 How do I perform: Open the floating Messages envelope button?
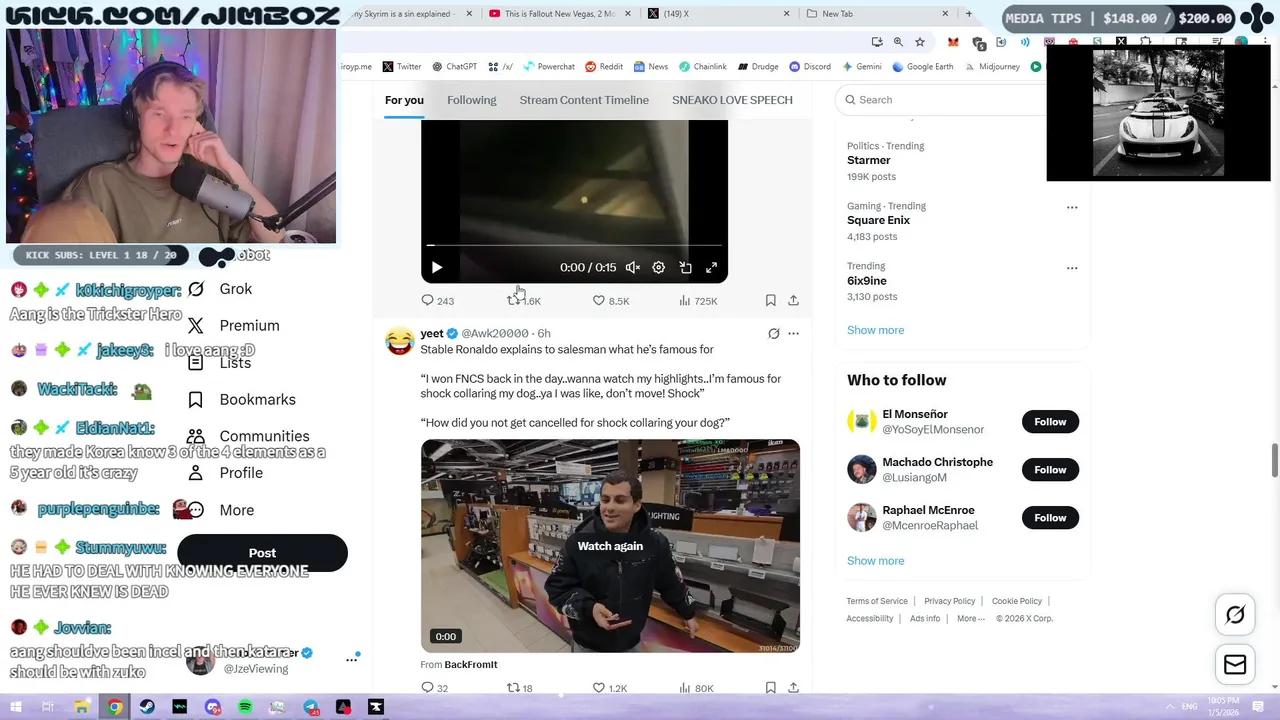point(1235,665)
